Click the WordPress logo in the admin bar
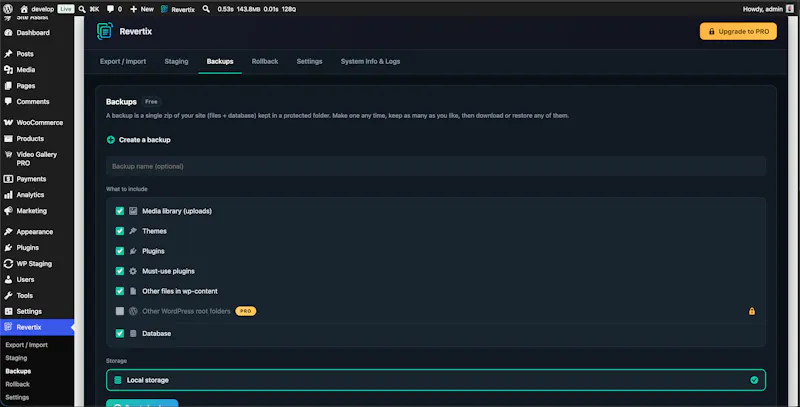Image resolution: width=800 pixels, height=407 pixels. tap(8, 9)
